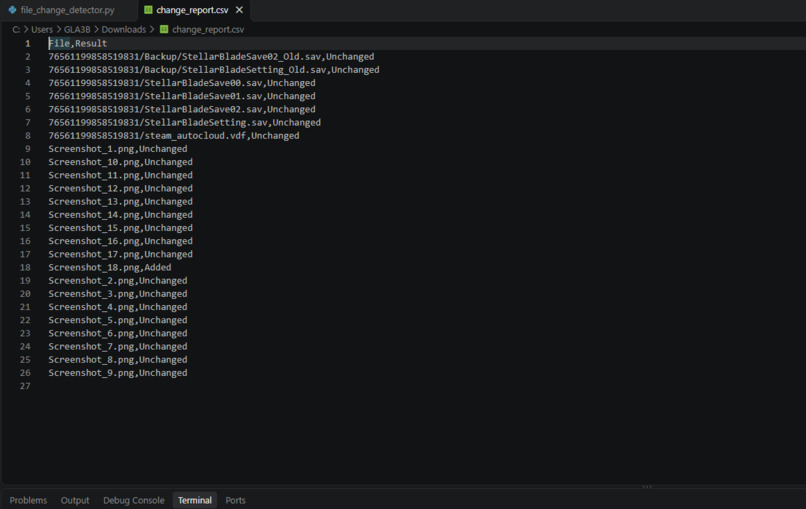Click the steam_autocloud.vdf line

pyautogui.click(x=174, y=136)
